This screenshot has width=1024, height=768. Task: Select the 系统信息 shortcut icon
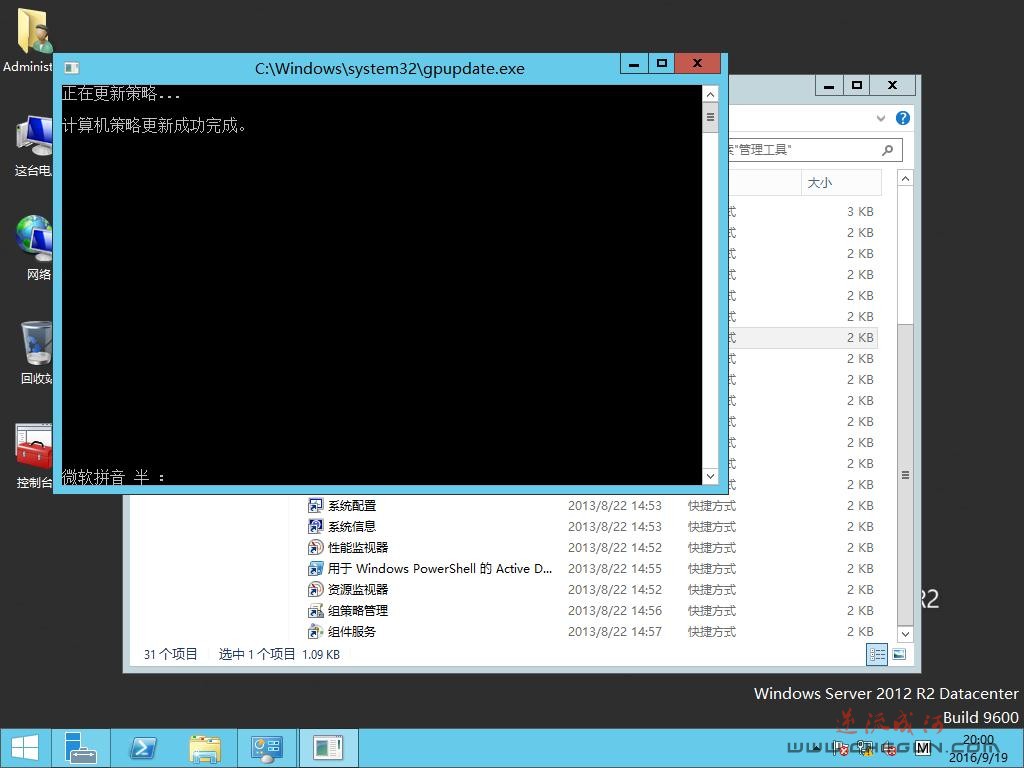point(315,526)
